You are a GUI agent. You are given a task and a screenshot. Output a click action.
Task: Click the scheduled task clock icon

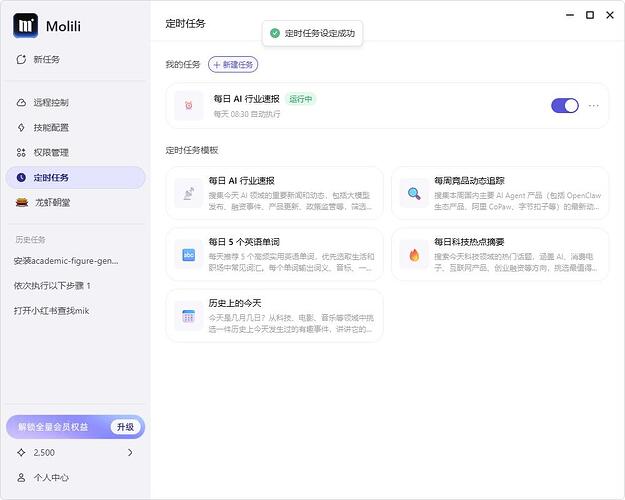(x=21, y=177)
